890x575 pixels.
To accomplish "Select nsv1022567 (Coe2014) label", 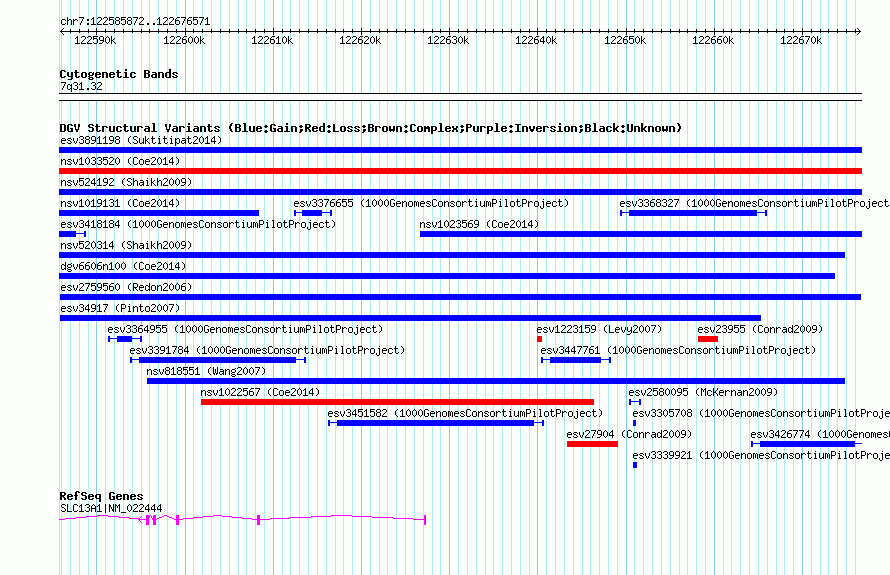I will (x=260, y=392).
